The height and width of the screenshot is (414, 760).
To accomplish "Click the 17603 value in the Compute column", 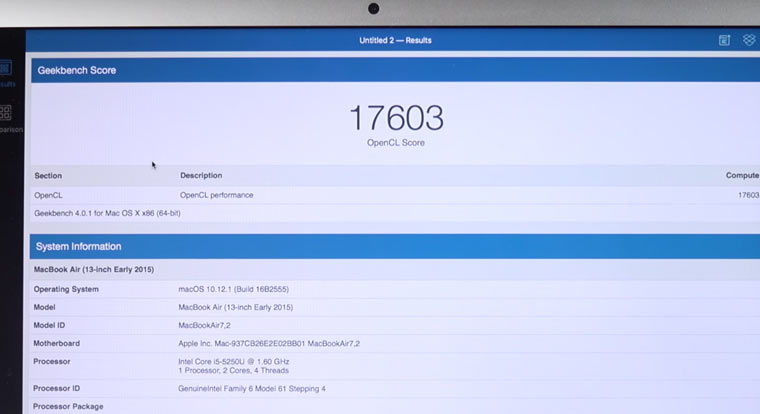I will 748,195.
